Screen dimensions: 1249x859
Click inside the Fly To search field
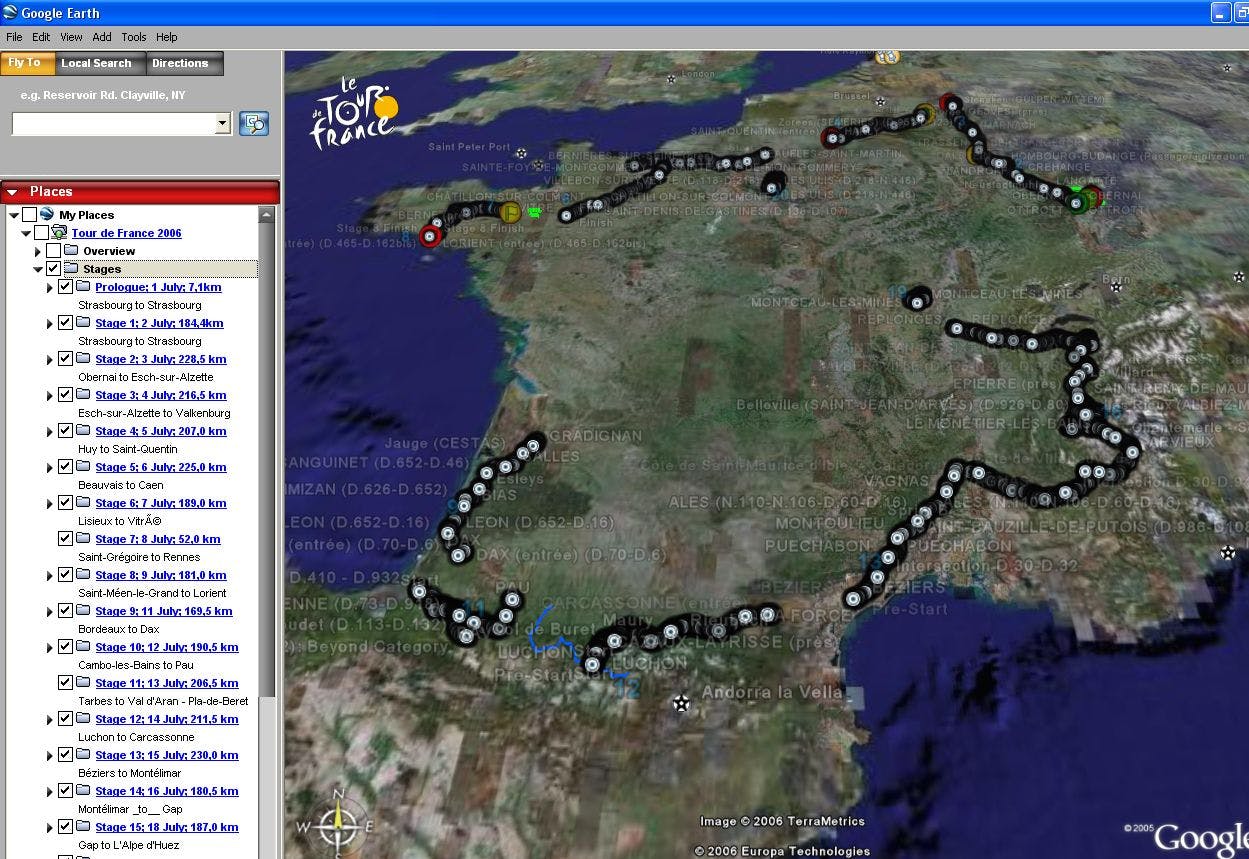click(x=115, y=123)
